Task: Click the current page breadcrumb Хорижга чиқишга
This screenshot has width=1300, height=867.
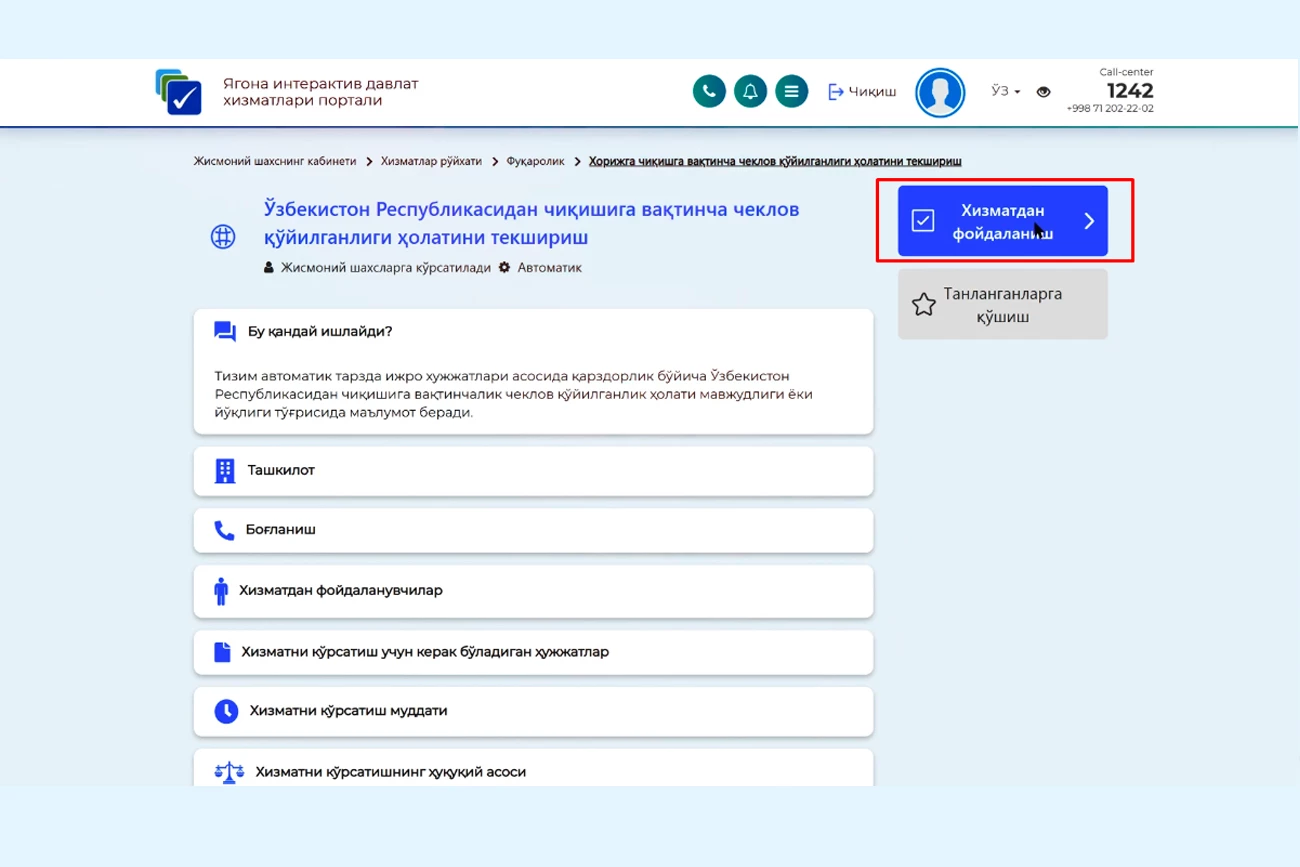Action: tap(775, 161)
